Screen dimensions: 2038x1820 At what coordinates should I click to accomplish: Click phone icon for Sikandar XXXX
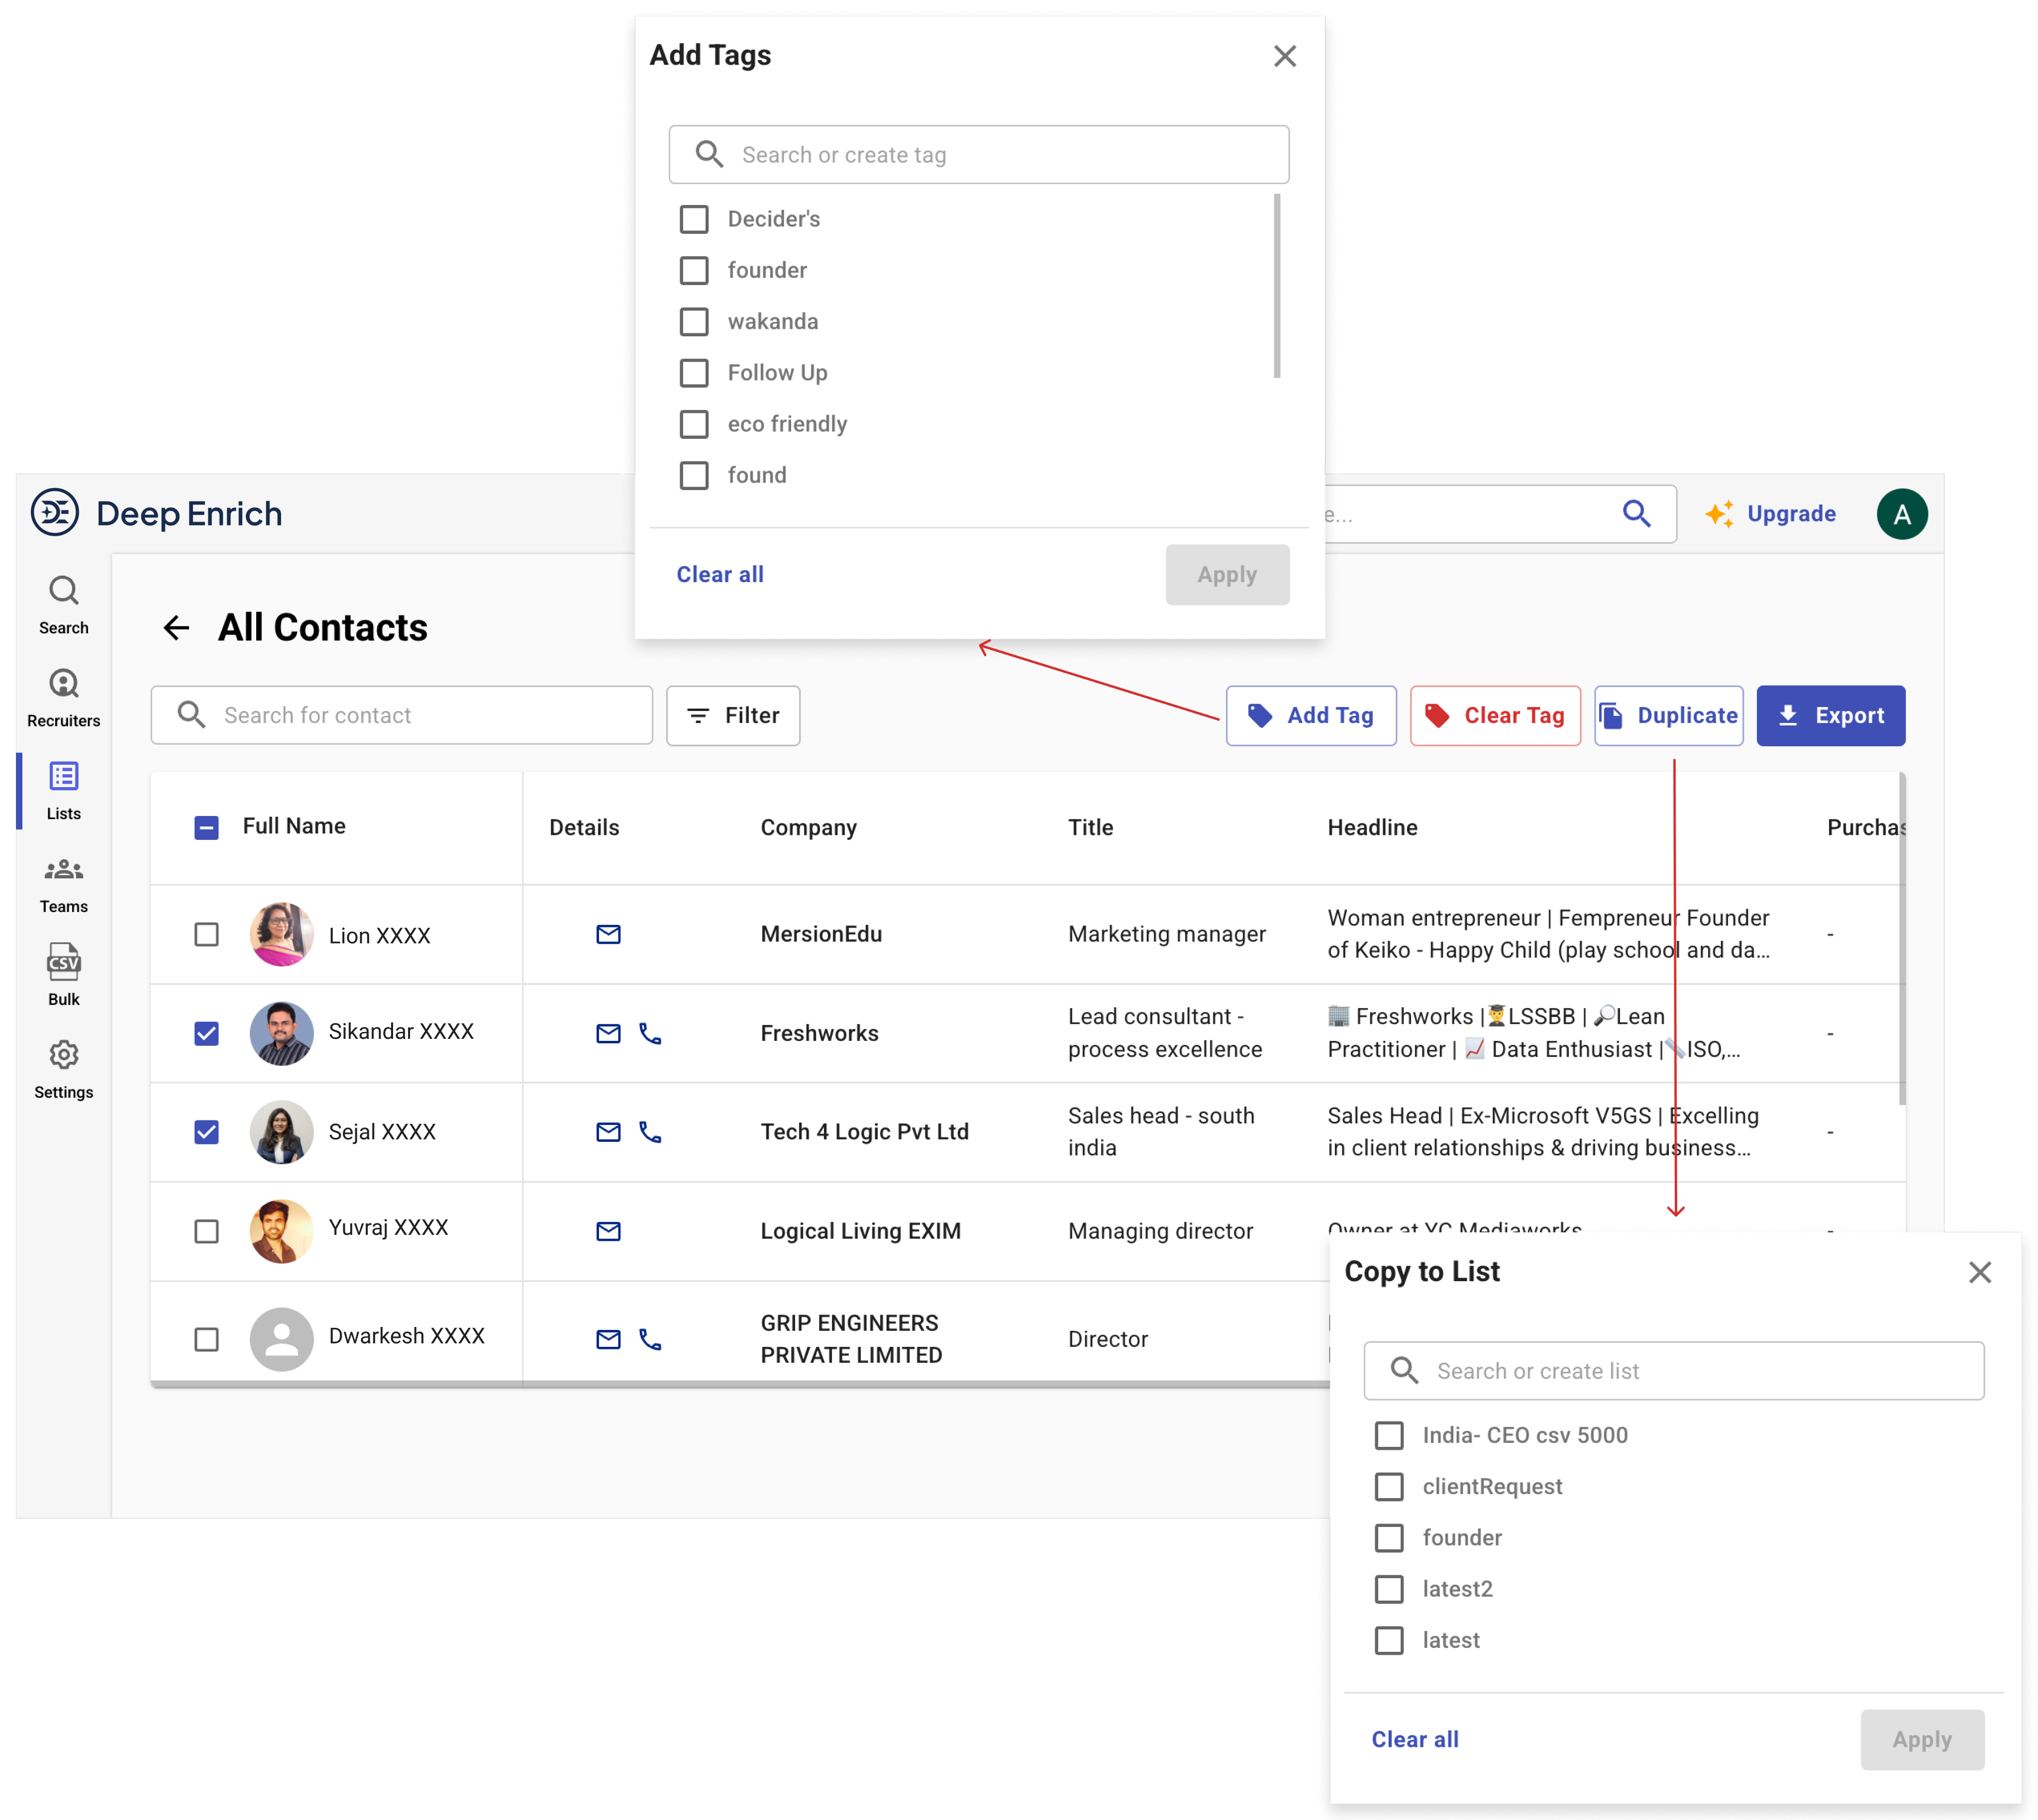pos(650,1033)
